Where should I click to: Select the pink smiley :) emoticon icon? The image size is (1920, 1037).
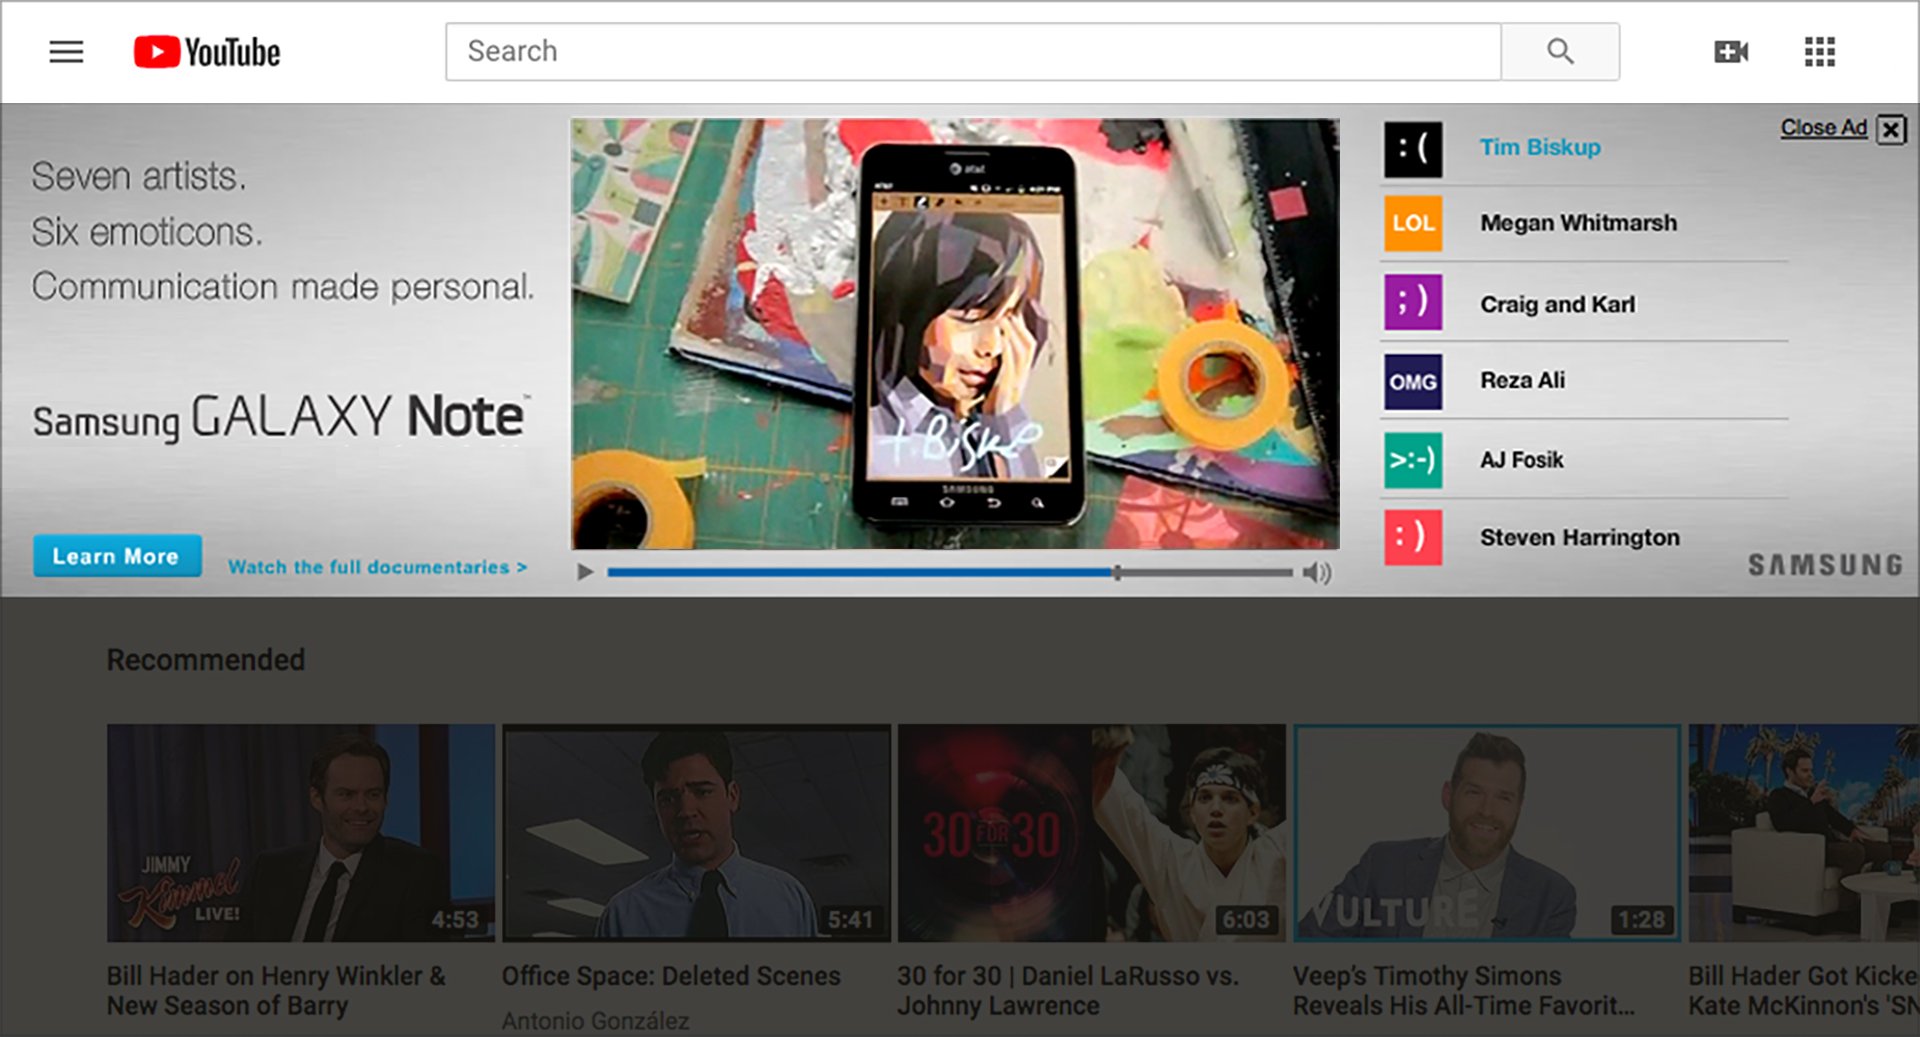[x=1412, y=537]
